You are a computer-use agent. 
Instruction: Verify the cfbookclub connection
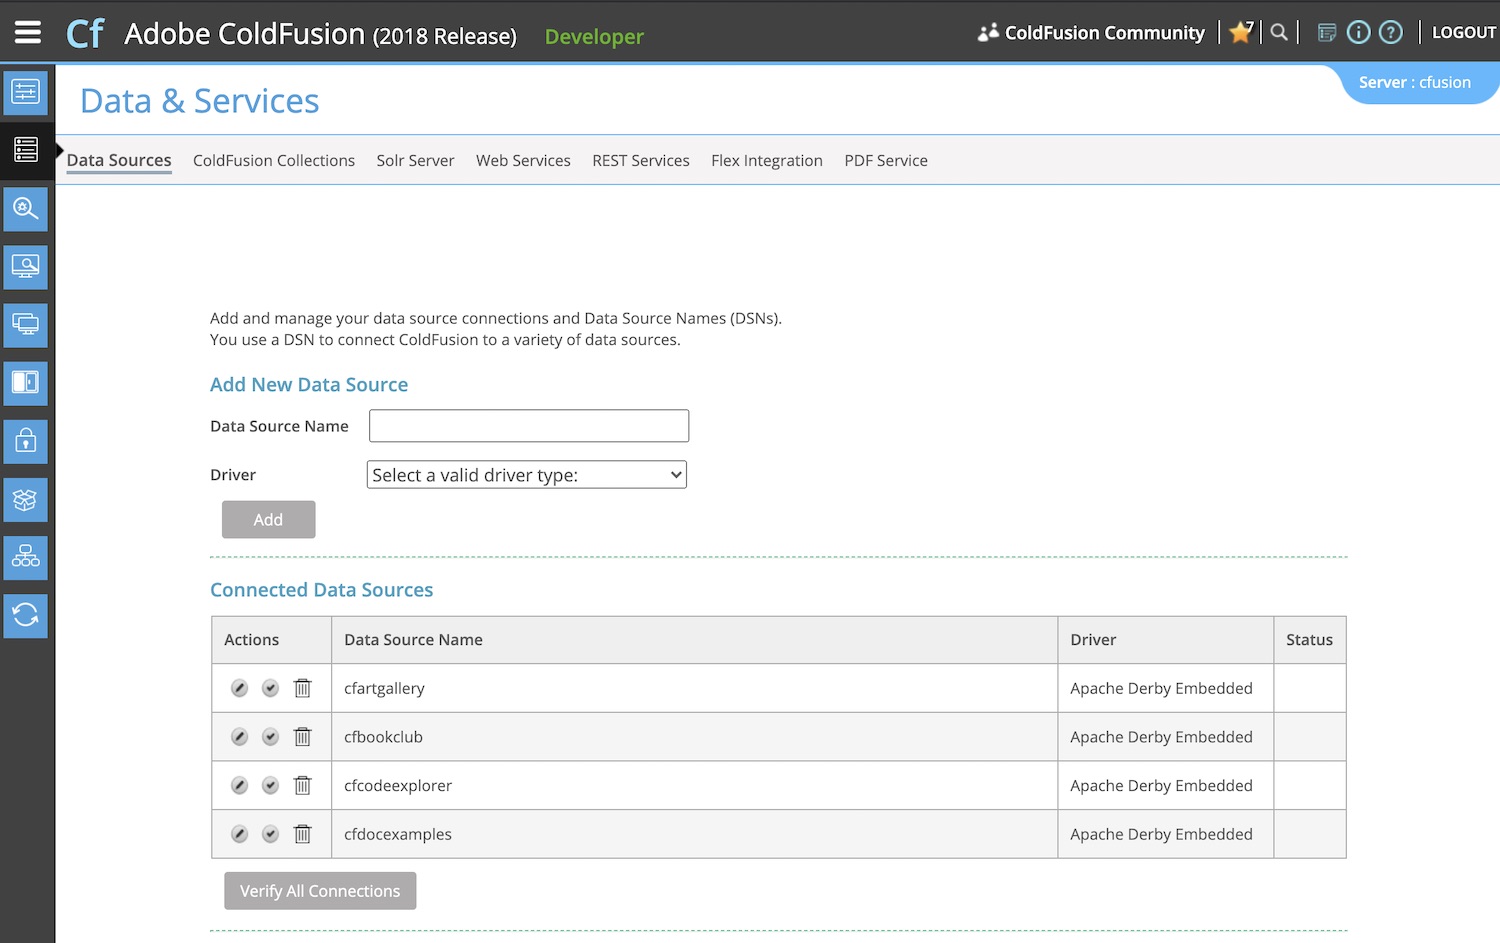(270, 737)
